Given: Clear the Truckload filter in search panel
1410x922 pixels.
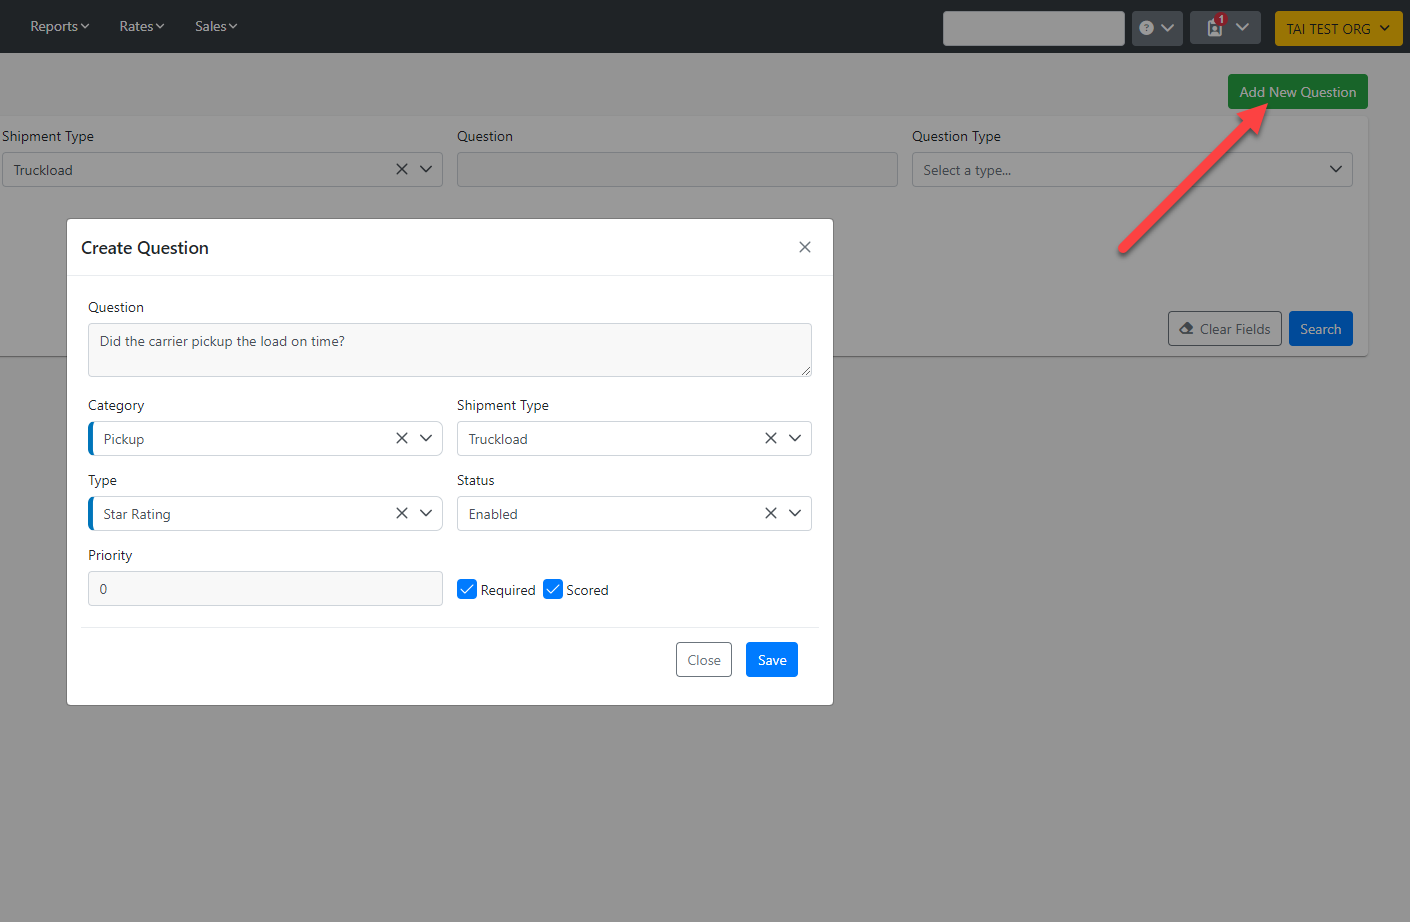Looking at the screenshot, I should [x=401, y=169].
